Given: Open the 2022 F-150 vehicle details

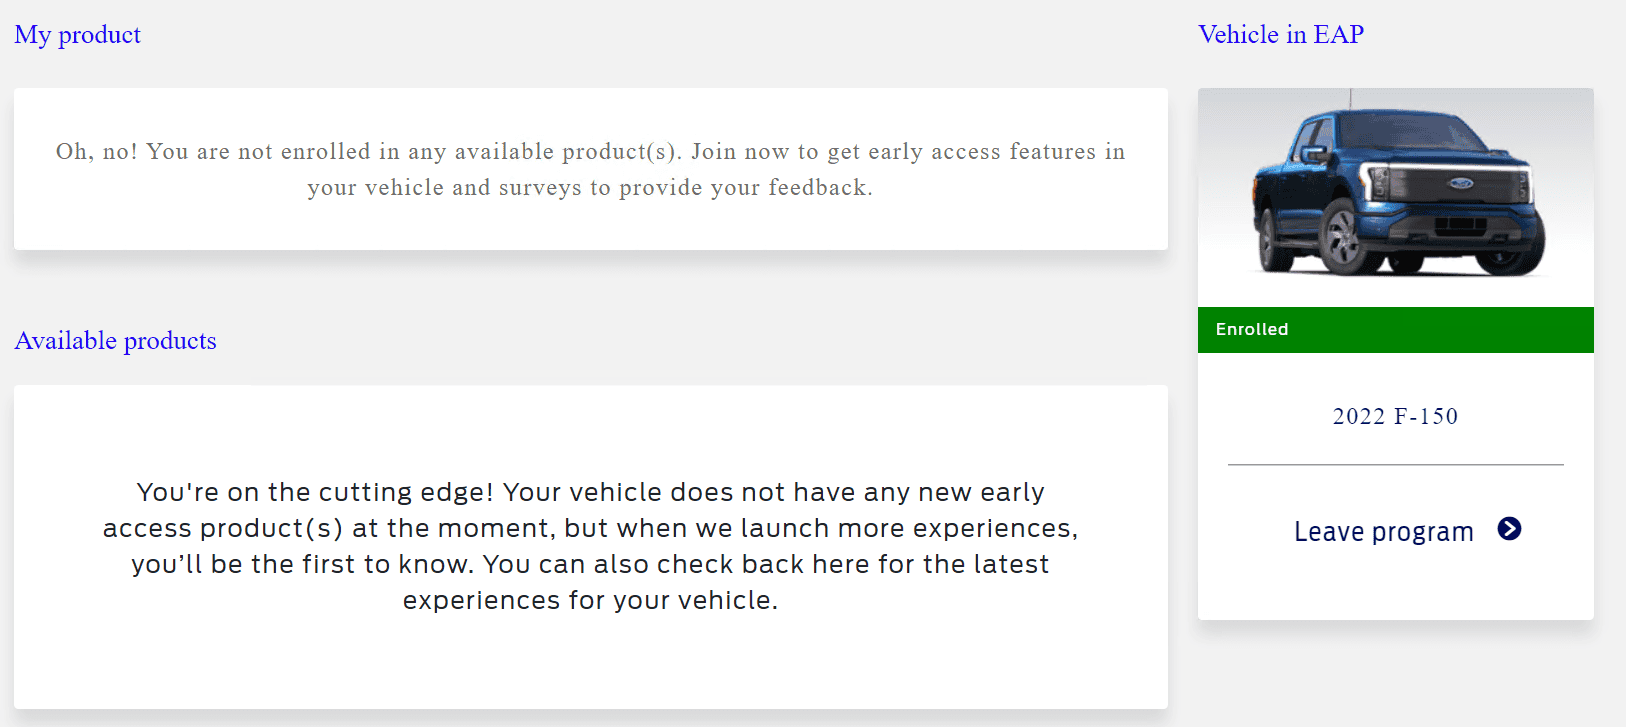Looking at the screenshot, I should tap(1394, 416).
